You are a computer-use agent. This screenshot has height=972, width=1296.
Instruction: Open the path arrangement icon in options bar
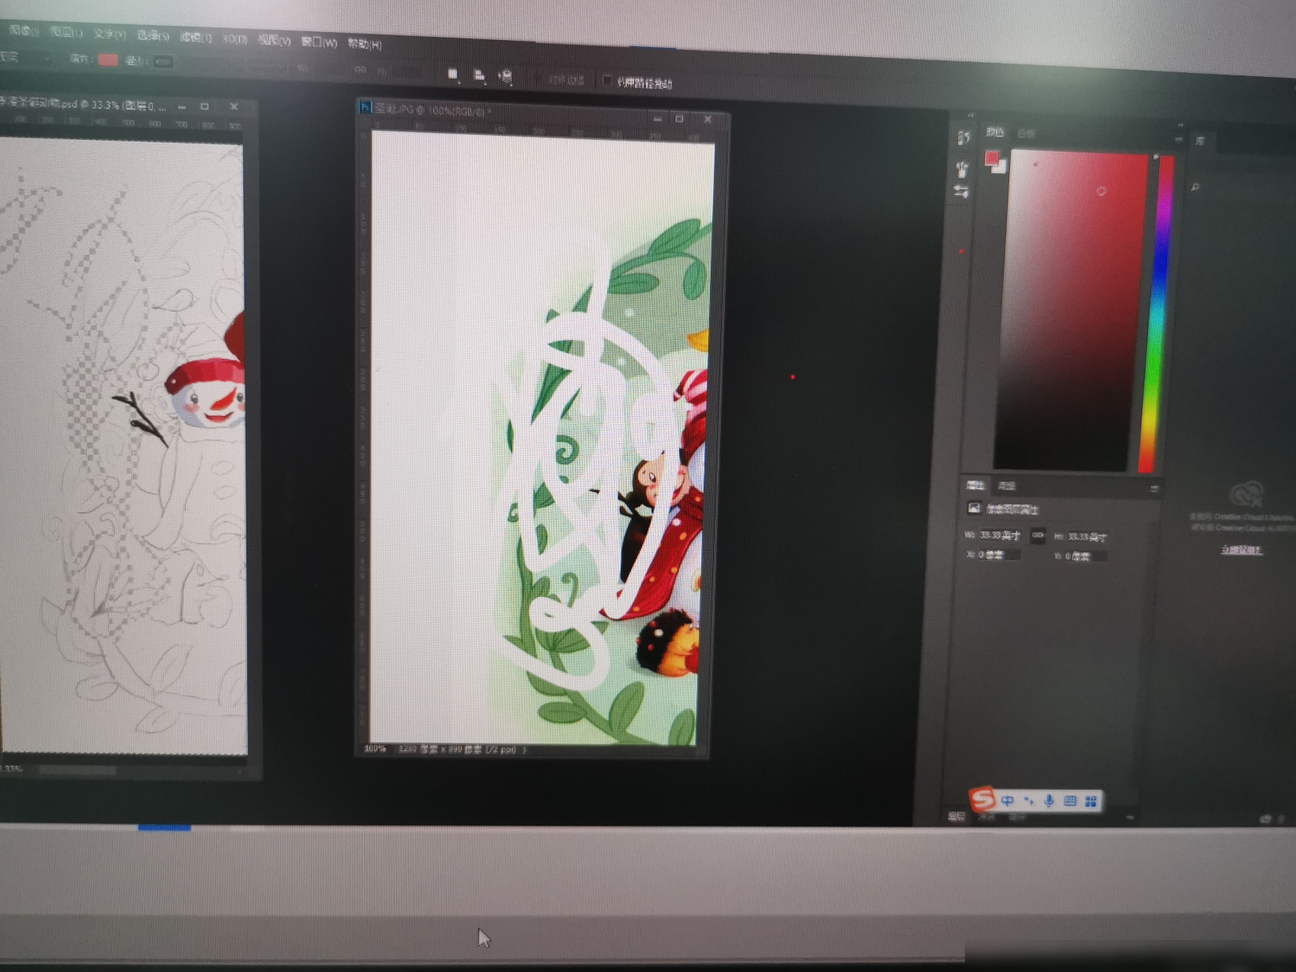tap(505, 77)
